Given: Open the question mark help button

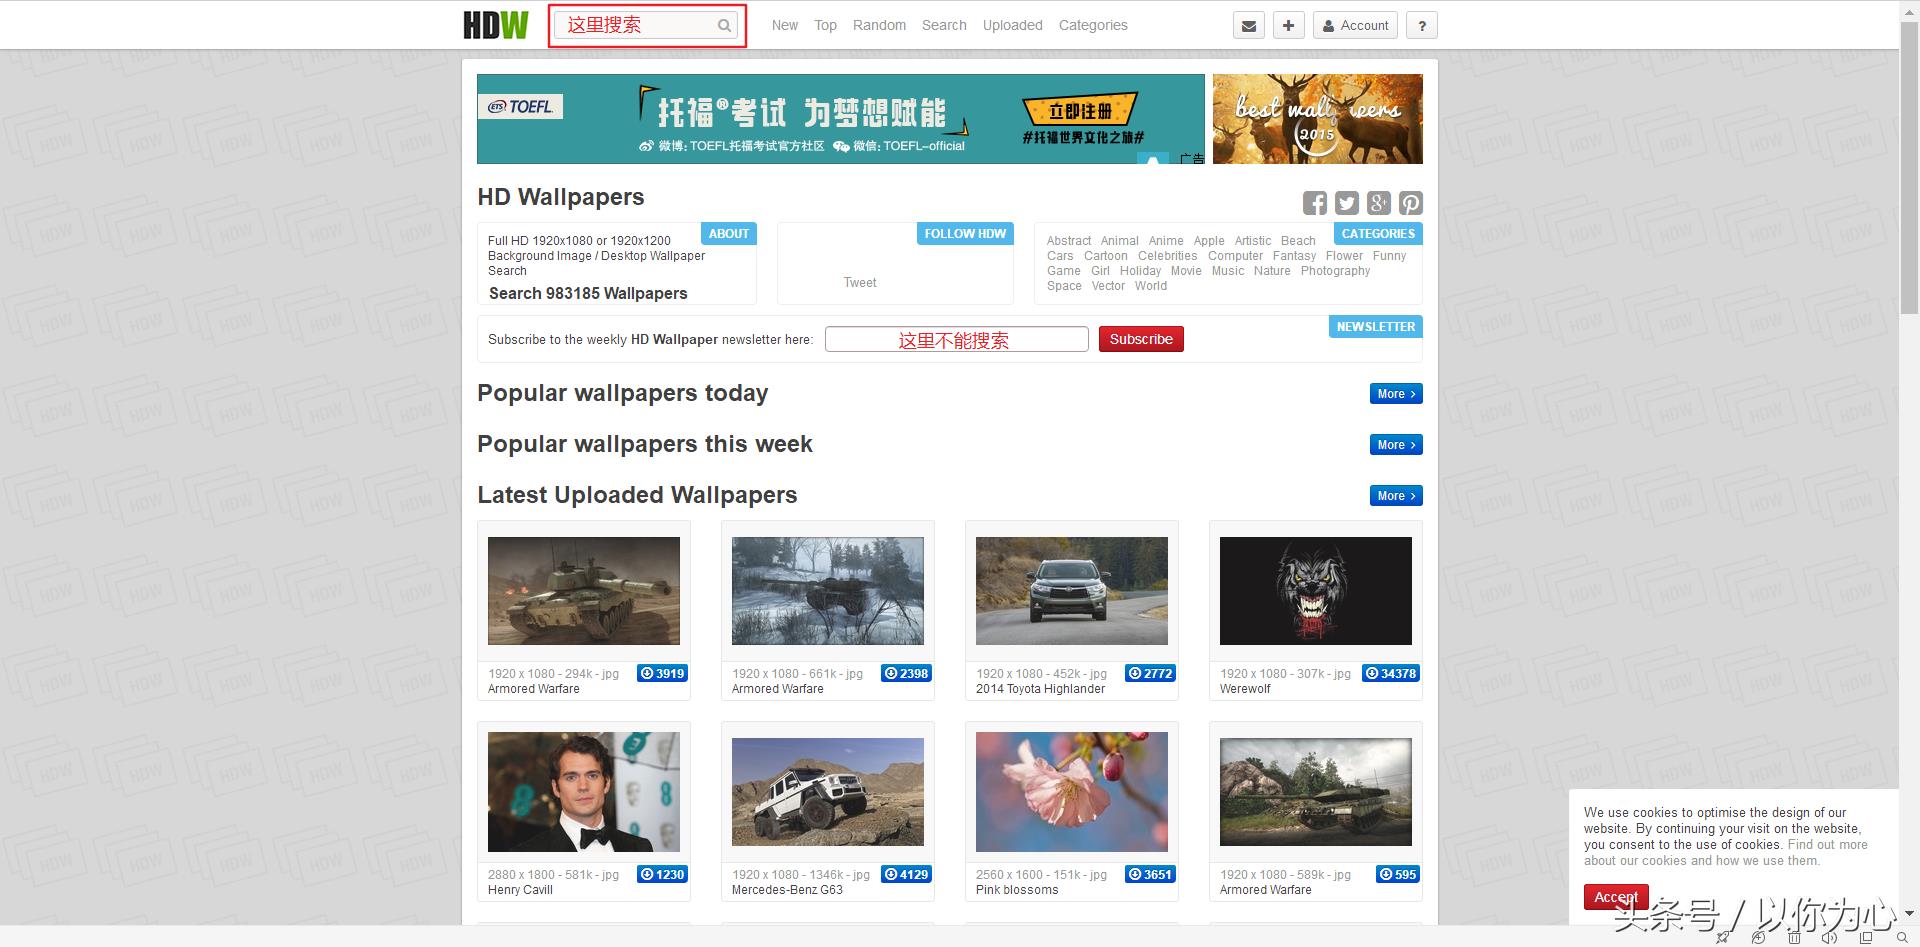Looking at the screenshot, I should coord(1421,26).
